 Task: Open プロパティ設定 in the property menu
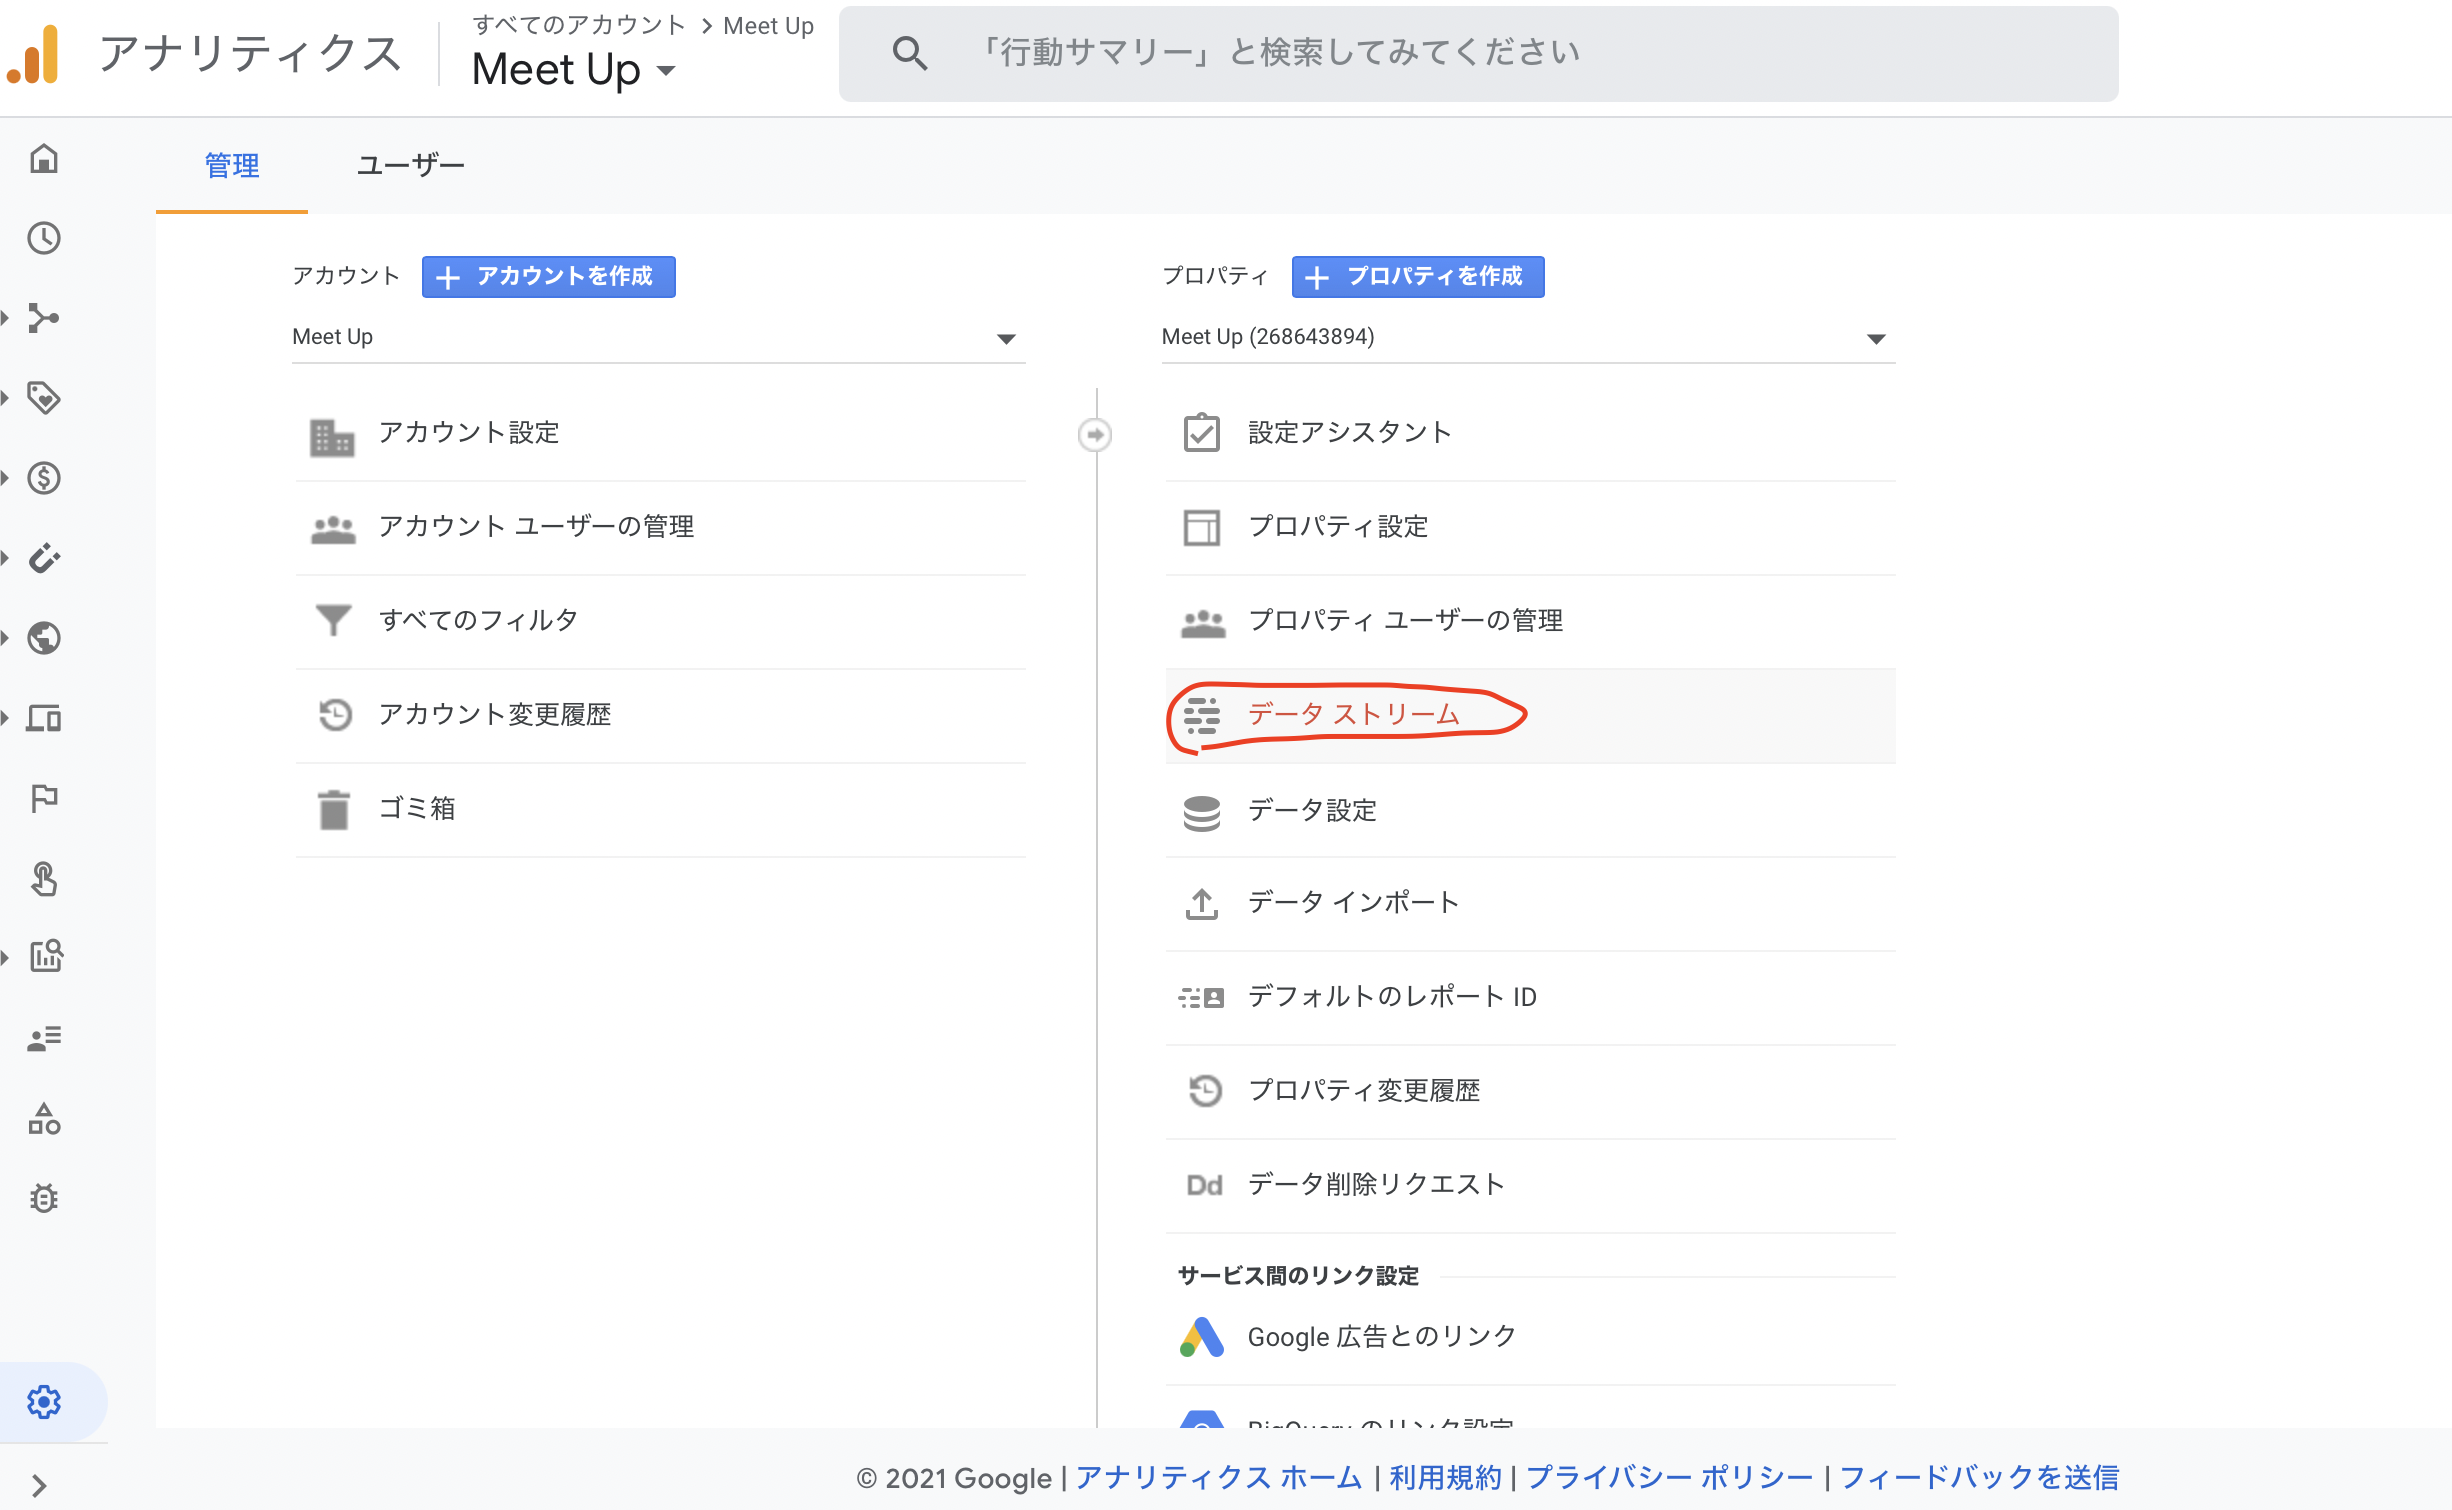[1530, 527]
